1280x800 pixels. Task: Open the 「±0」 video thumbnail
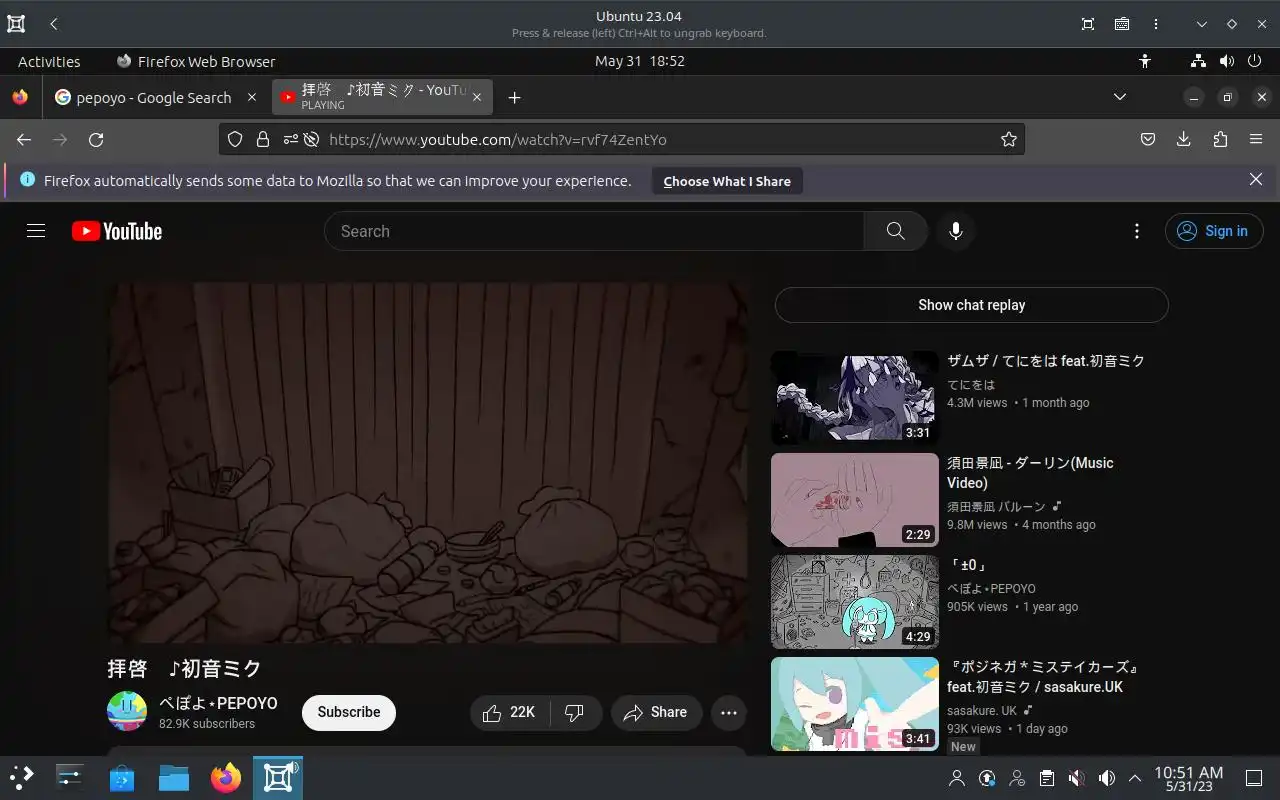coord(855,602)
